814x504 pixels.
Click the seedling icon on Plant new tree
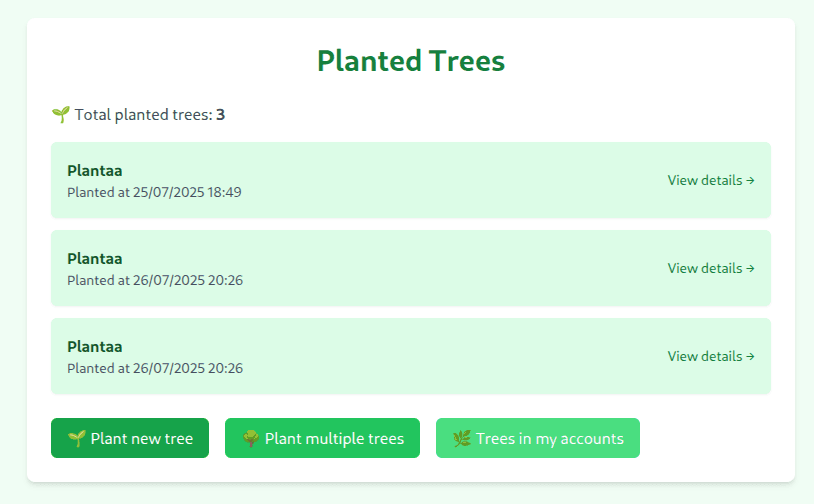pyautogui.click(x=76, y=439)
